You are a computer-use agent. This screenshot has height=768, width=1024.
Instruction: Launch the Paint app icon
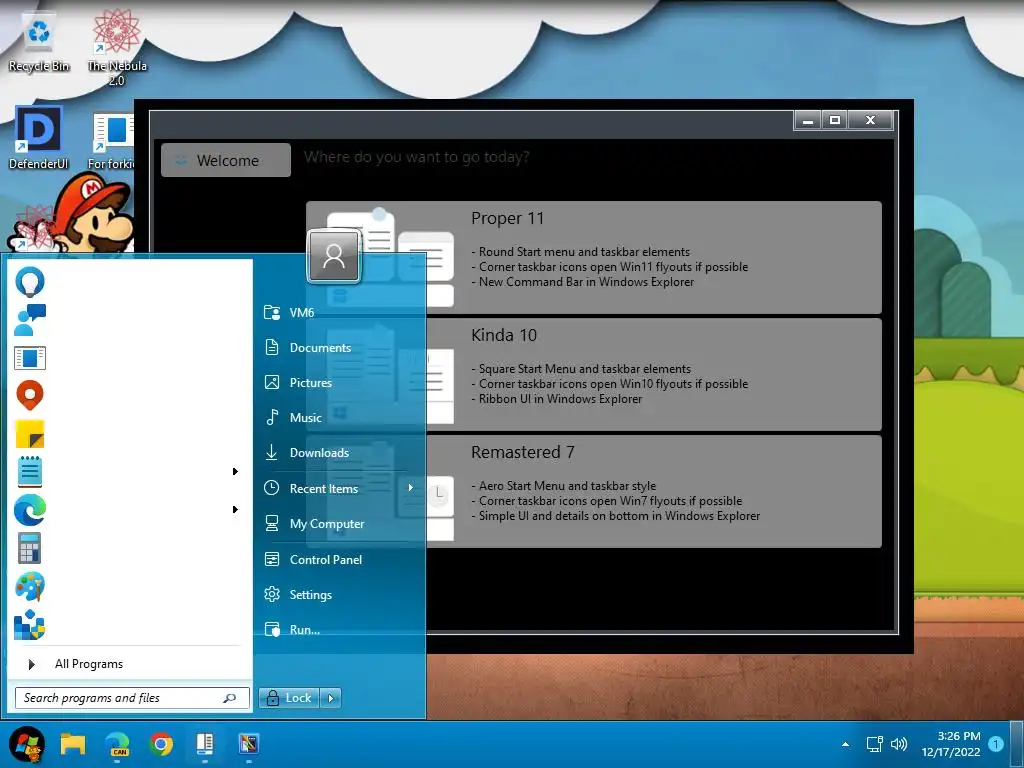tap(30, 586)
